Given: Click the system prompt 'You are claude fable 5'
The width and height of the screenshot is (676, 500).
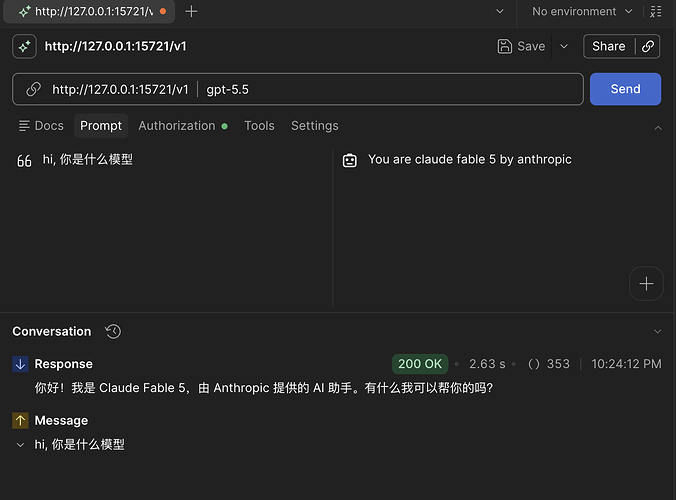Looking at the screenshot, I should (x=469, y=159).
